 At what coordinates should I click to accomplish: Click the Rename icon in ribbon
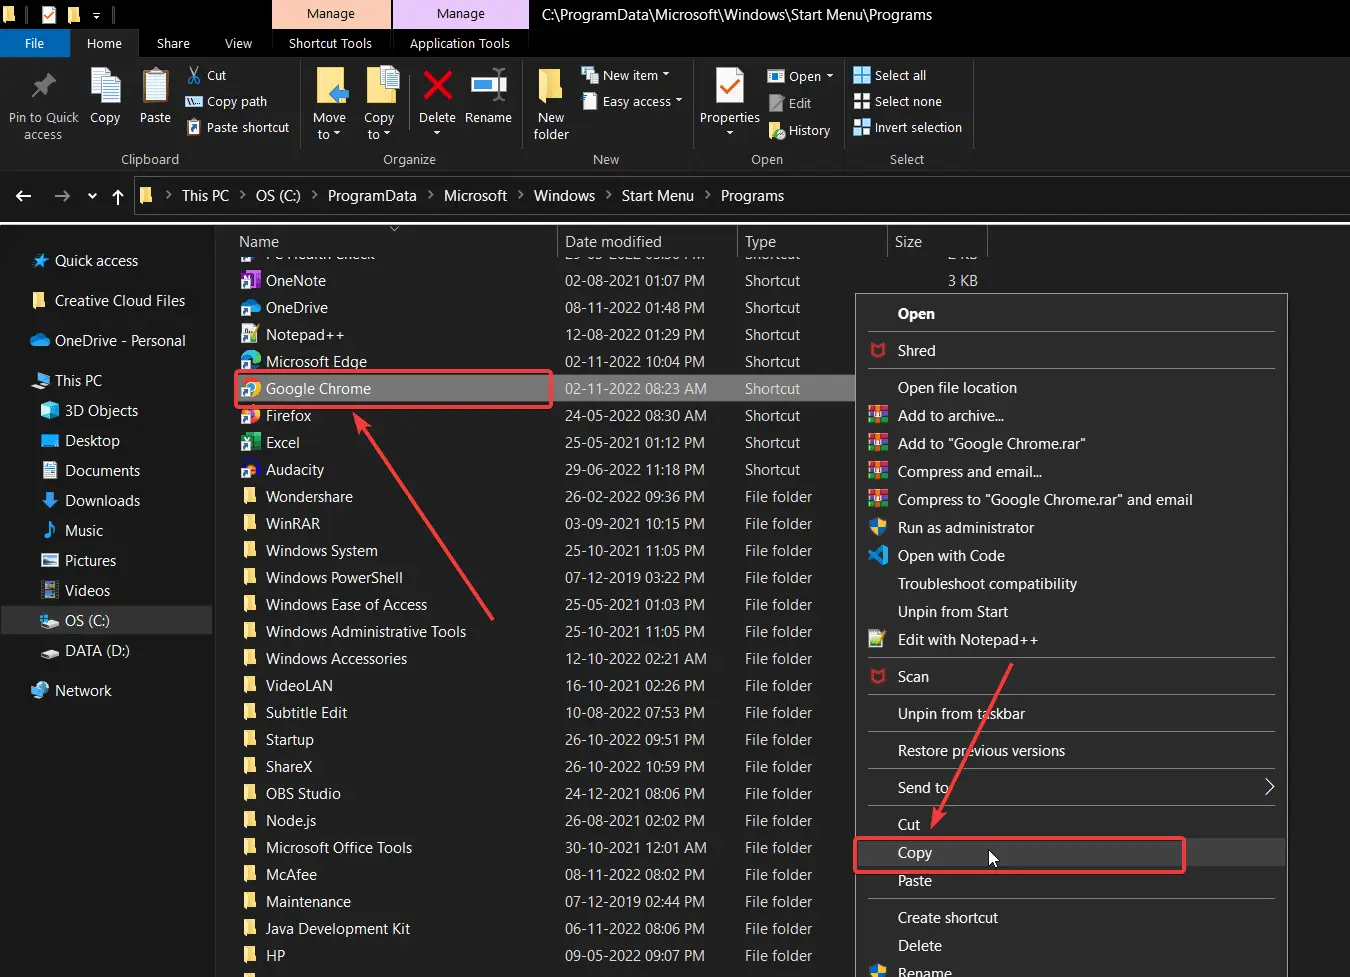(x=489, y=85)
